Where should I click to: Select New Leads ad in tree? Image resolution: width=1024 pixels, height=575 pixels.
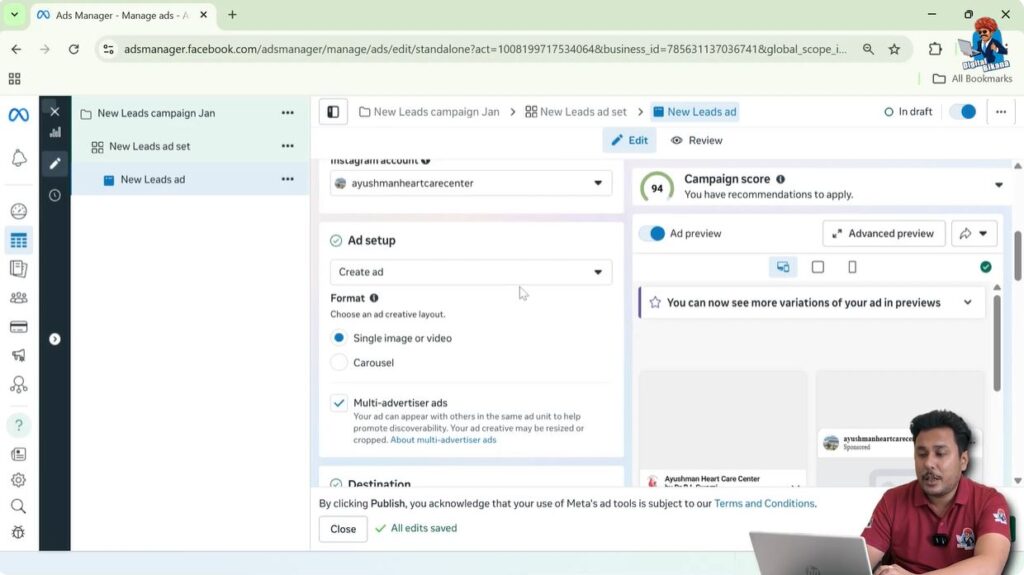[152, 179]
